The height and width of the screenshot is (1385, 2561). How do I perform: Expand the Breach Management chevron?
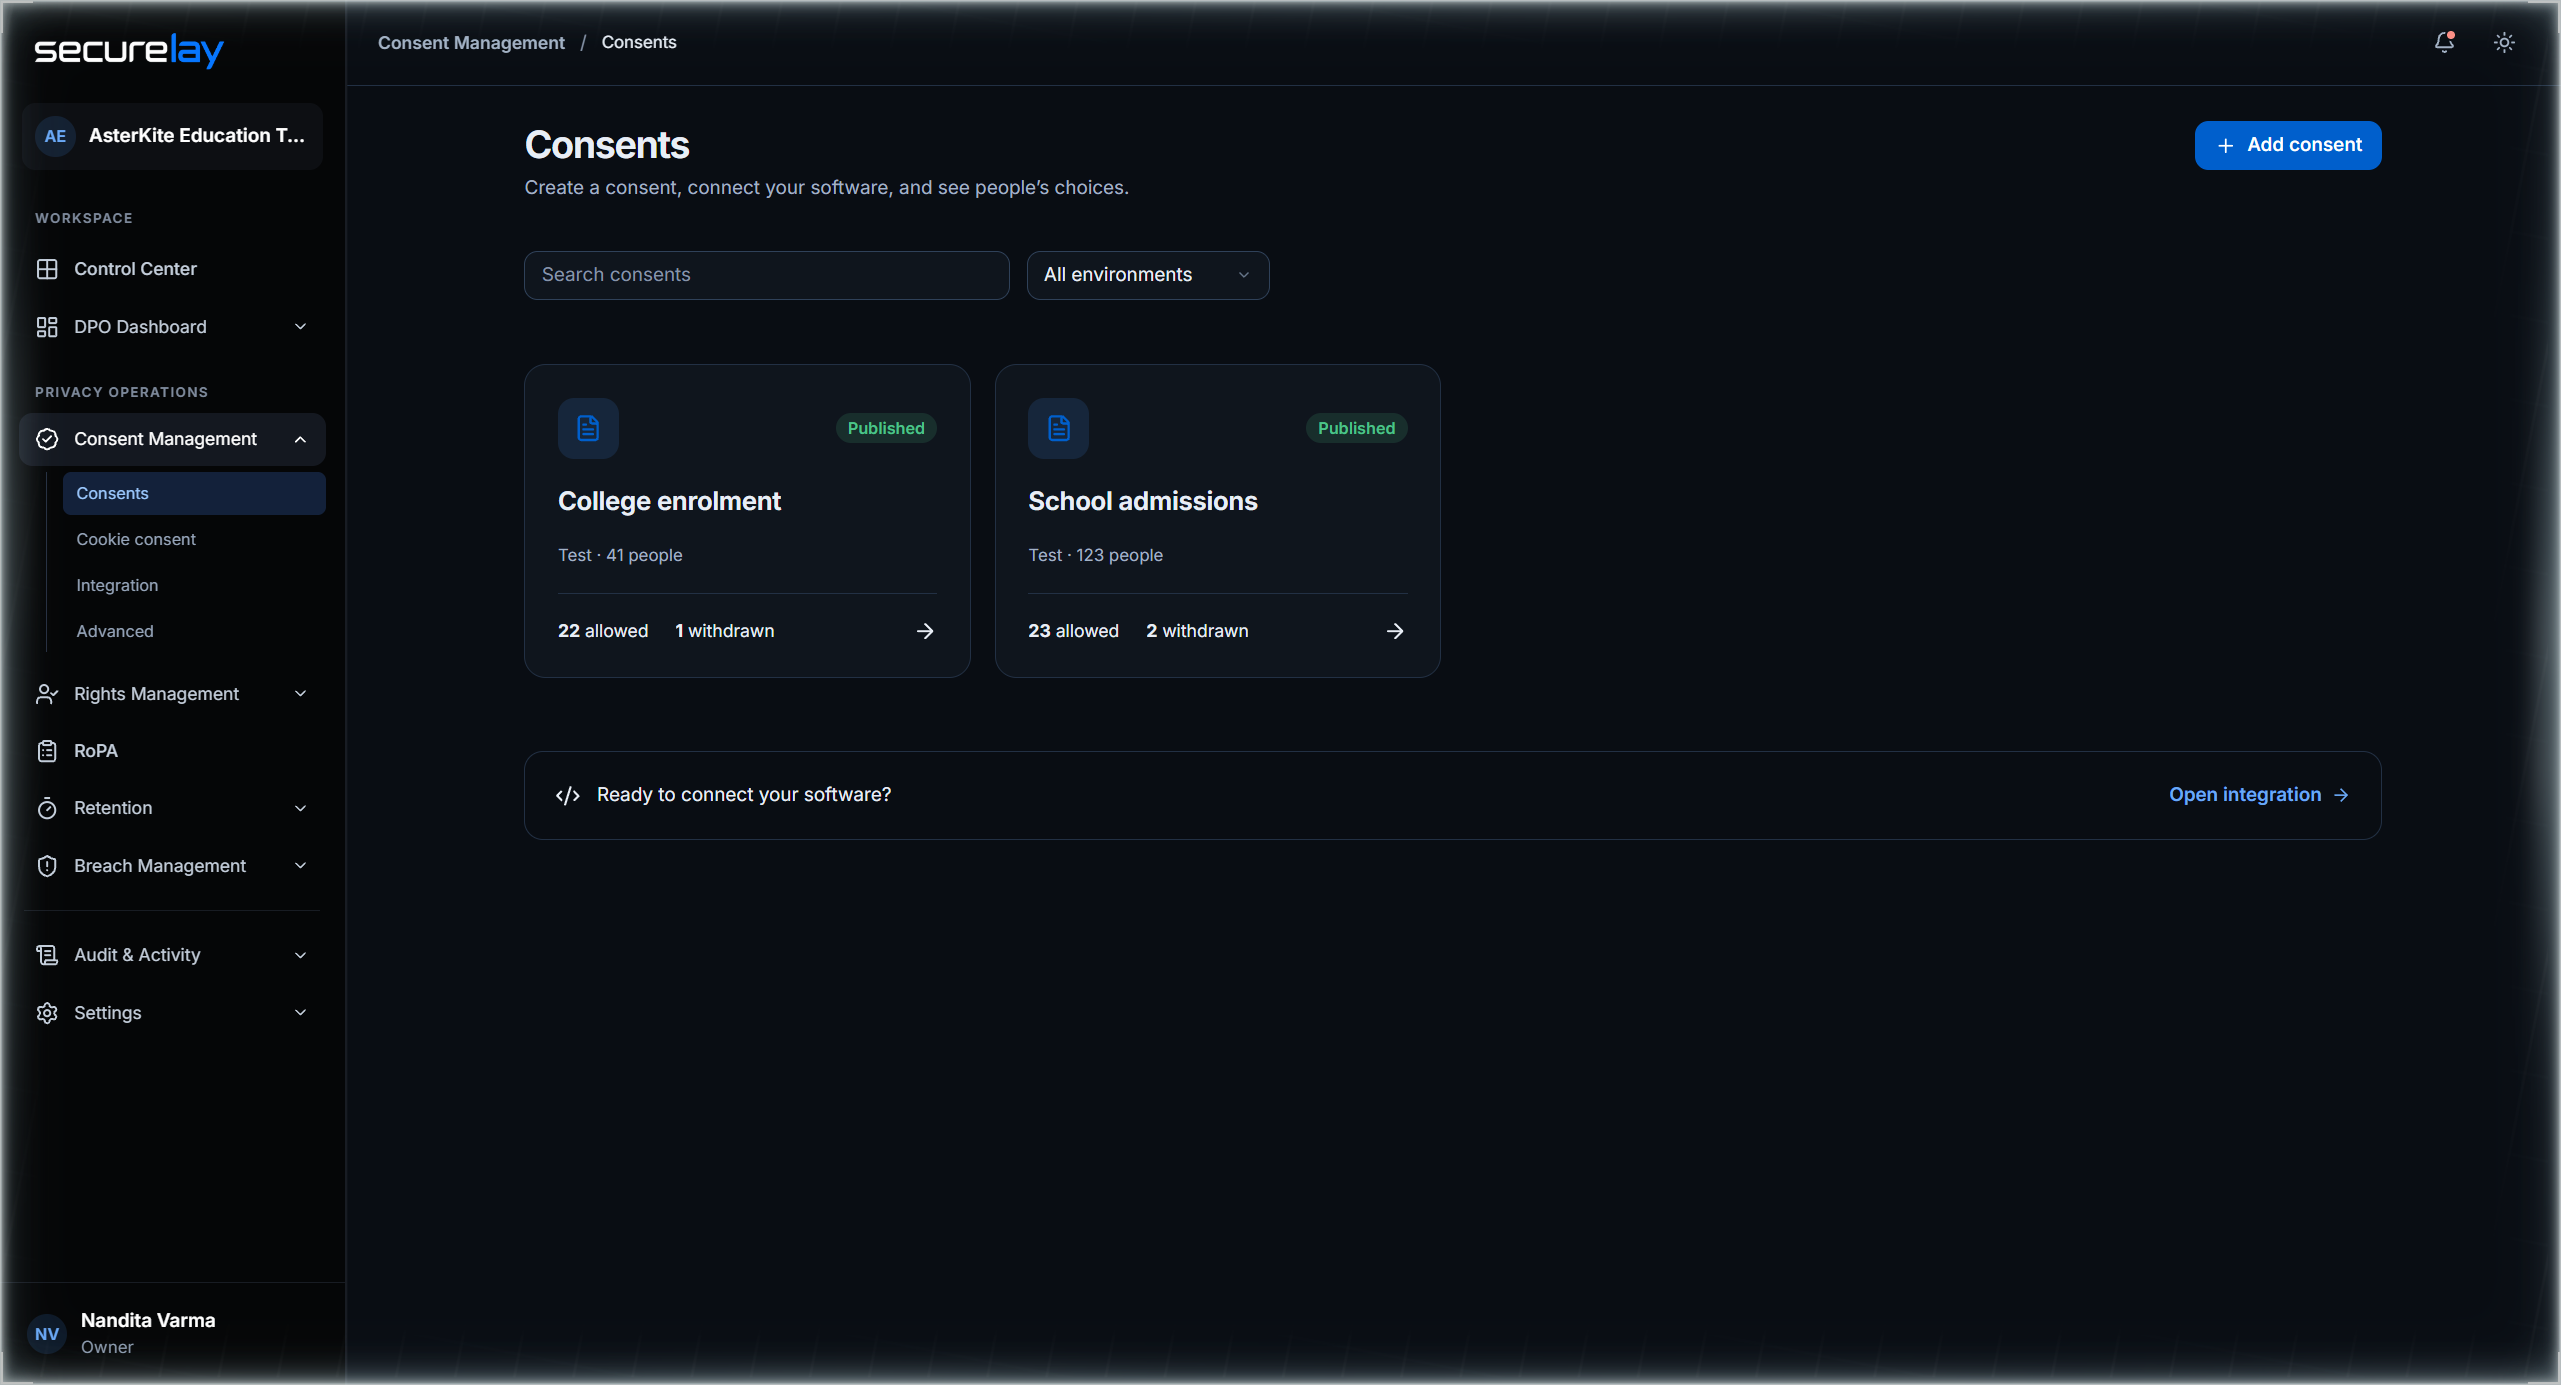(300, 866)
